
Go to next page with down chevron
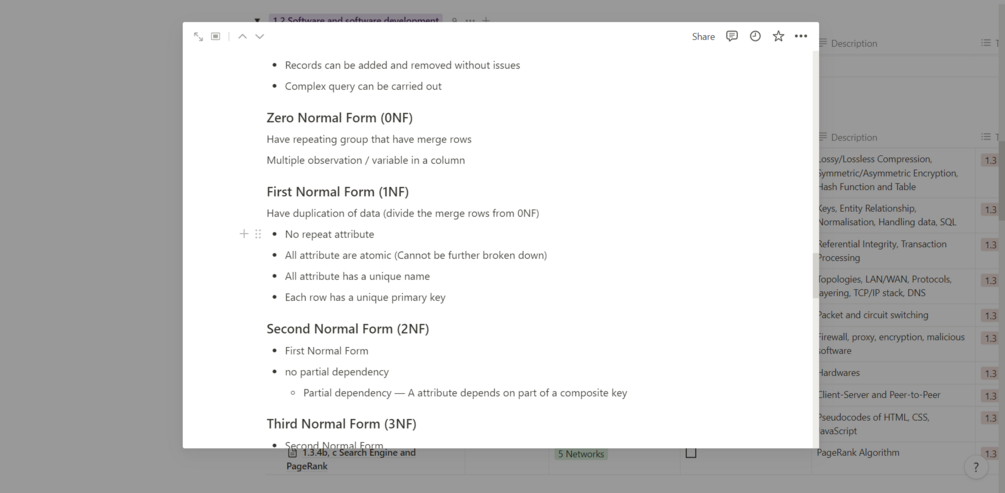pyautogui.click(x=260, y=37)
